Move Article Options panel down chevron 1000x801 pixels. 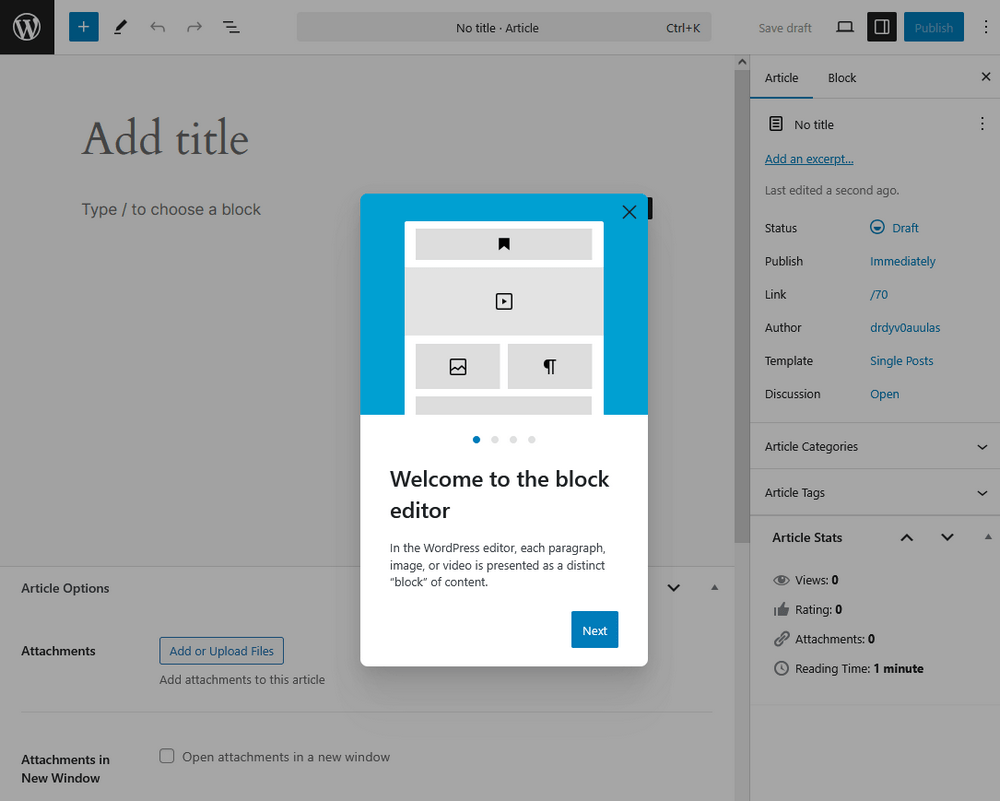pos(673,587)
